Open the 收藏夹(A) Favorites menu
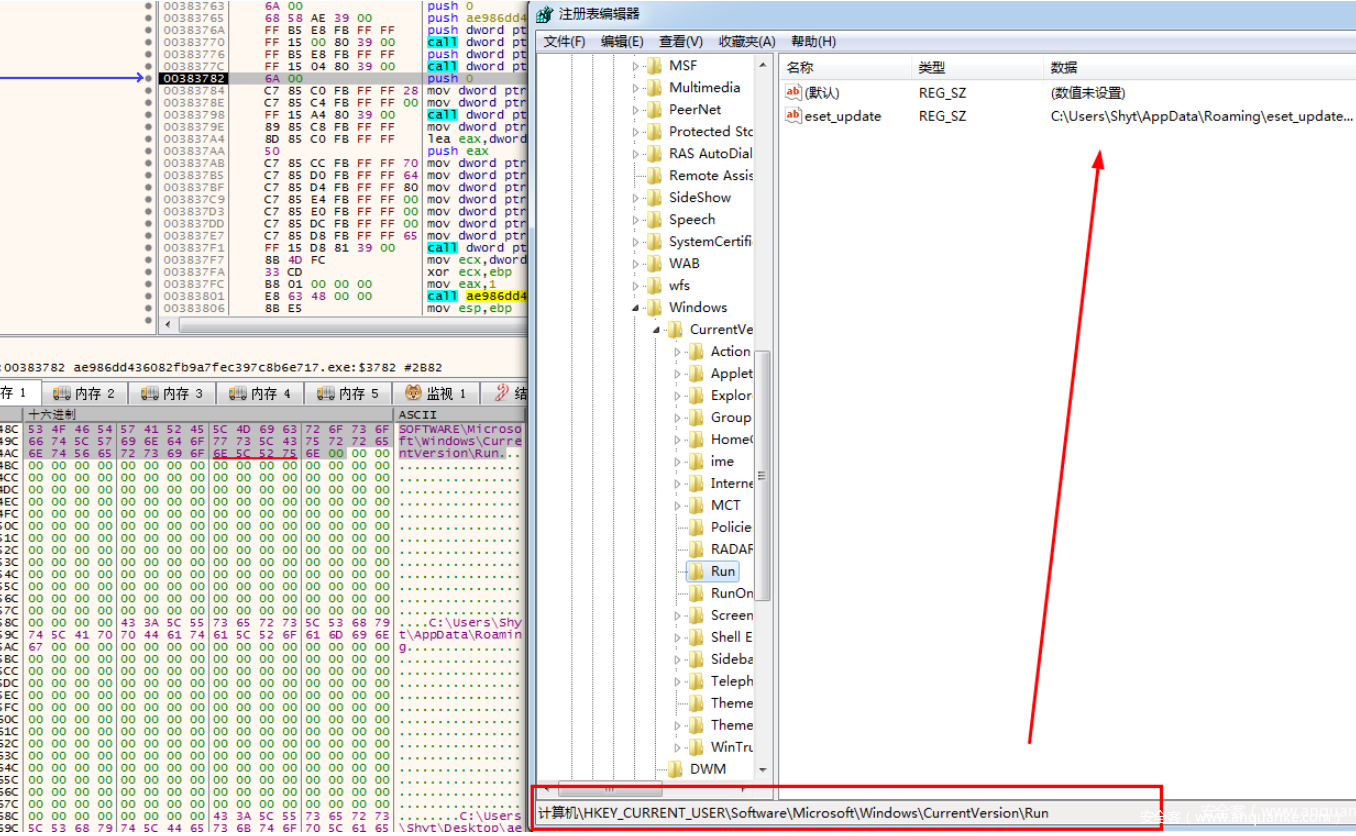Viewport: 1356px width, 836px height. [x=746, y=41]
